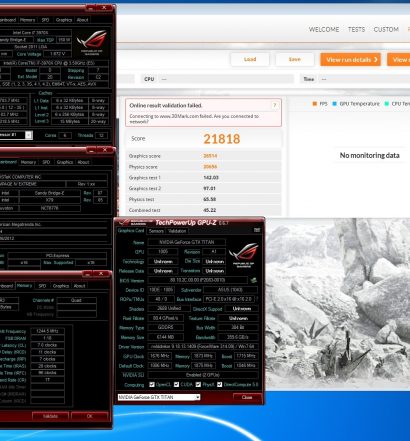This screenshot has width=410, height=441.
Task: Open the WELCOME section in 3DMark
Action: pos(324,29)
